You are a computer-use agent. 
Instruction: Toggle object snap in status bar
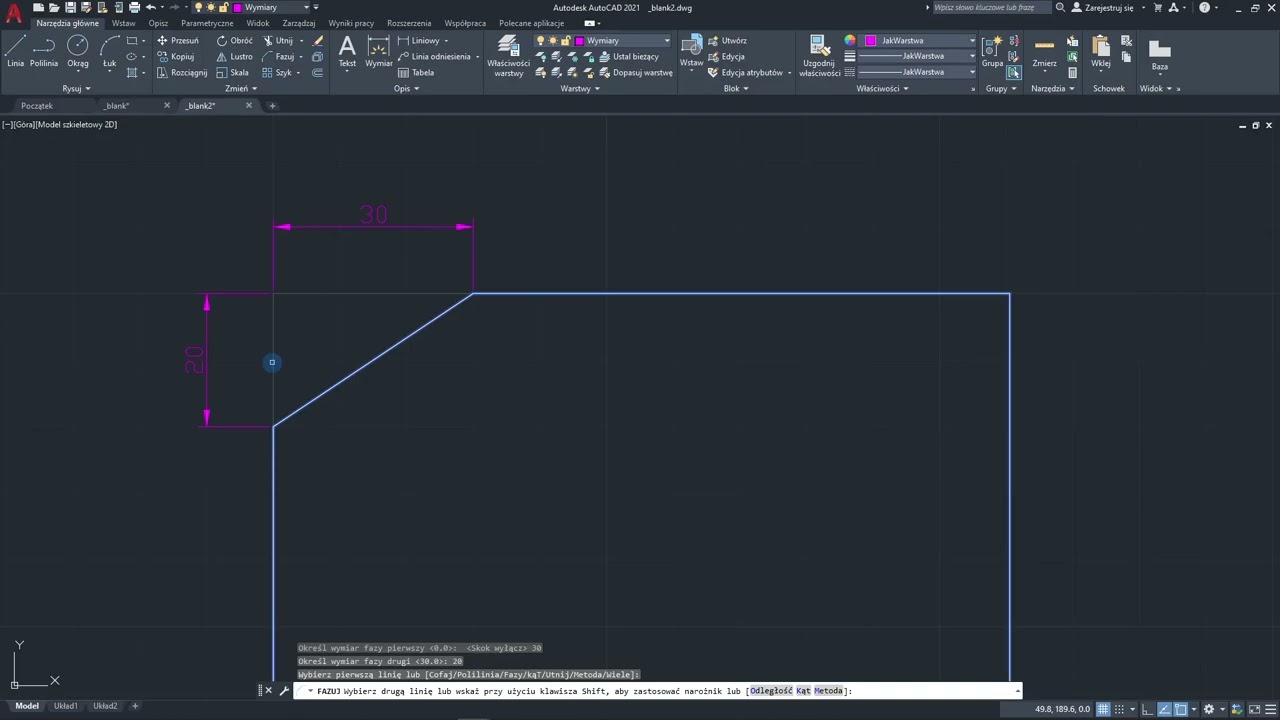tap(1181, 709)
